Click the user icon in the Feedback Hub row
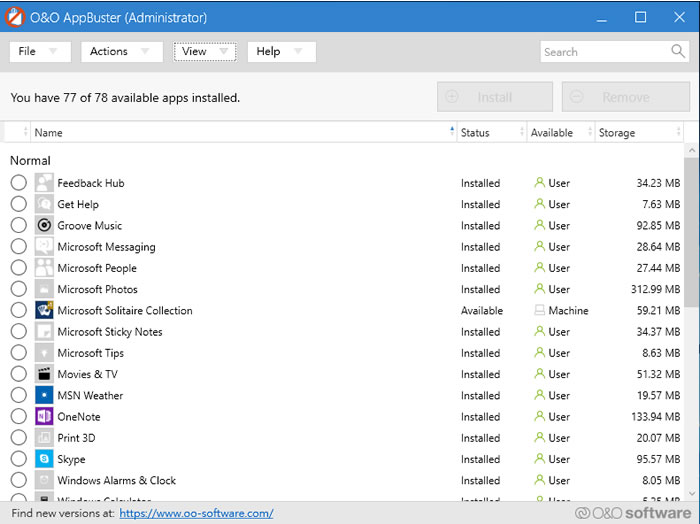The height and width of the screenshot is (524, 700). click(x=540, y=183)
